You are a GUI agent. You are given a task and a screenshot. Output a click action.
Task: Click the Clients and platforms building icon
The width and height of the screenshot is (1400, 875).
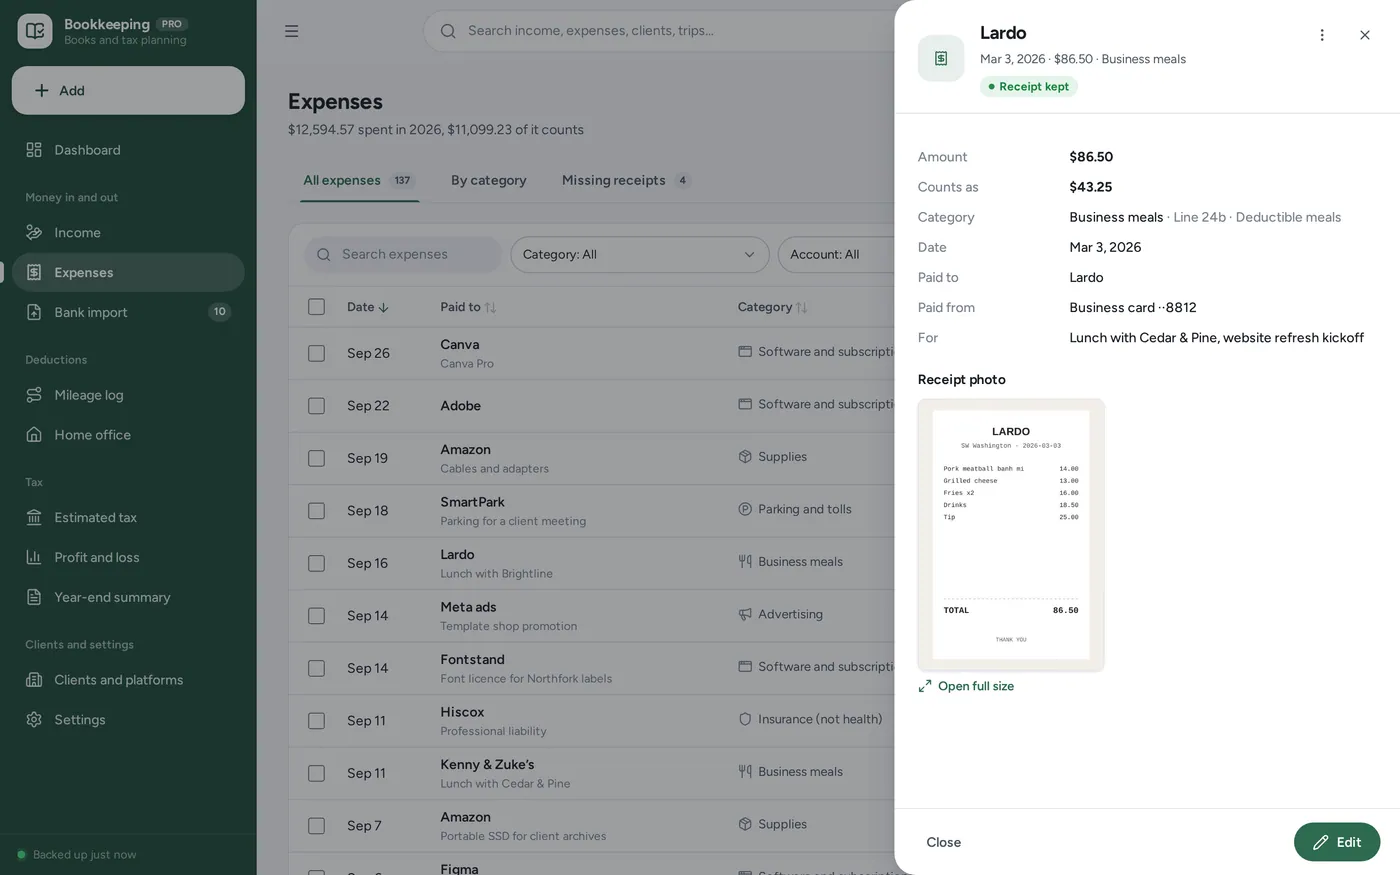coord(34,680)
